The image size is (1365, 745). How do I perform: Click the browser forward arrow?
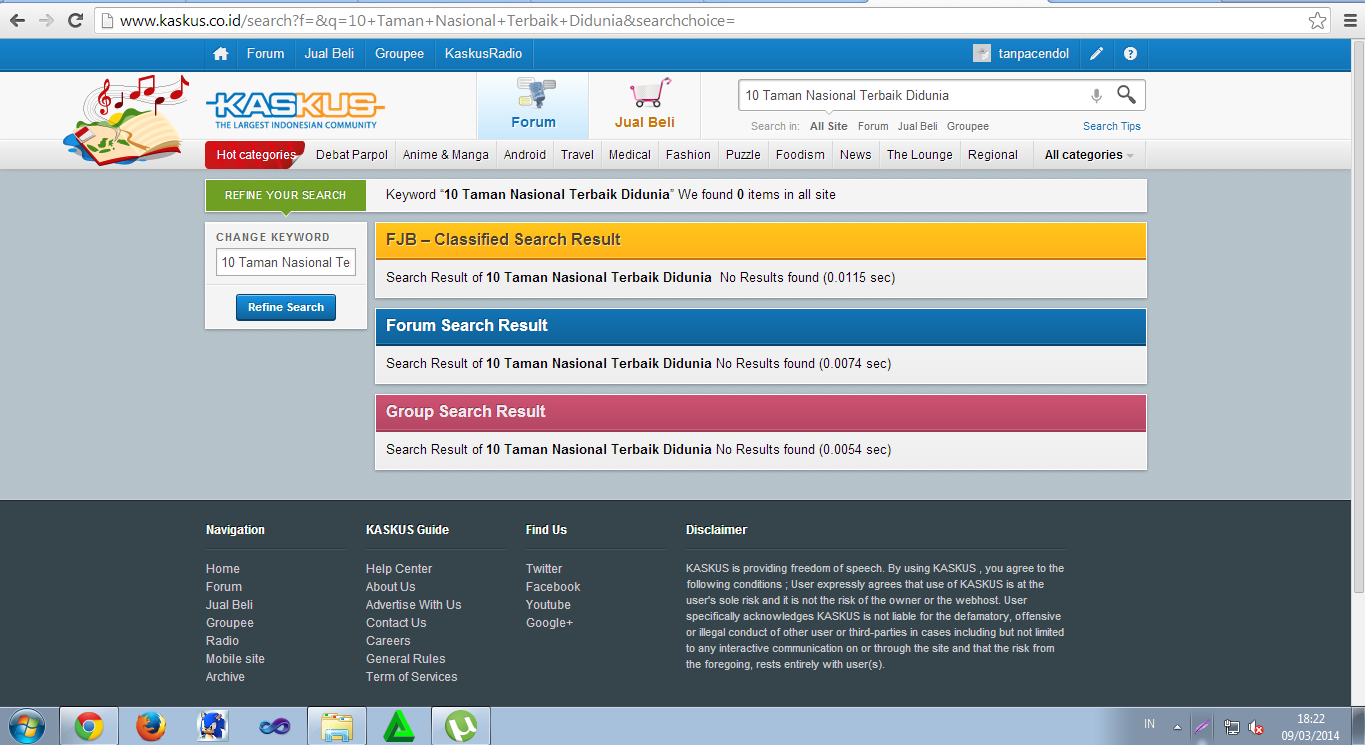46,20
